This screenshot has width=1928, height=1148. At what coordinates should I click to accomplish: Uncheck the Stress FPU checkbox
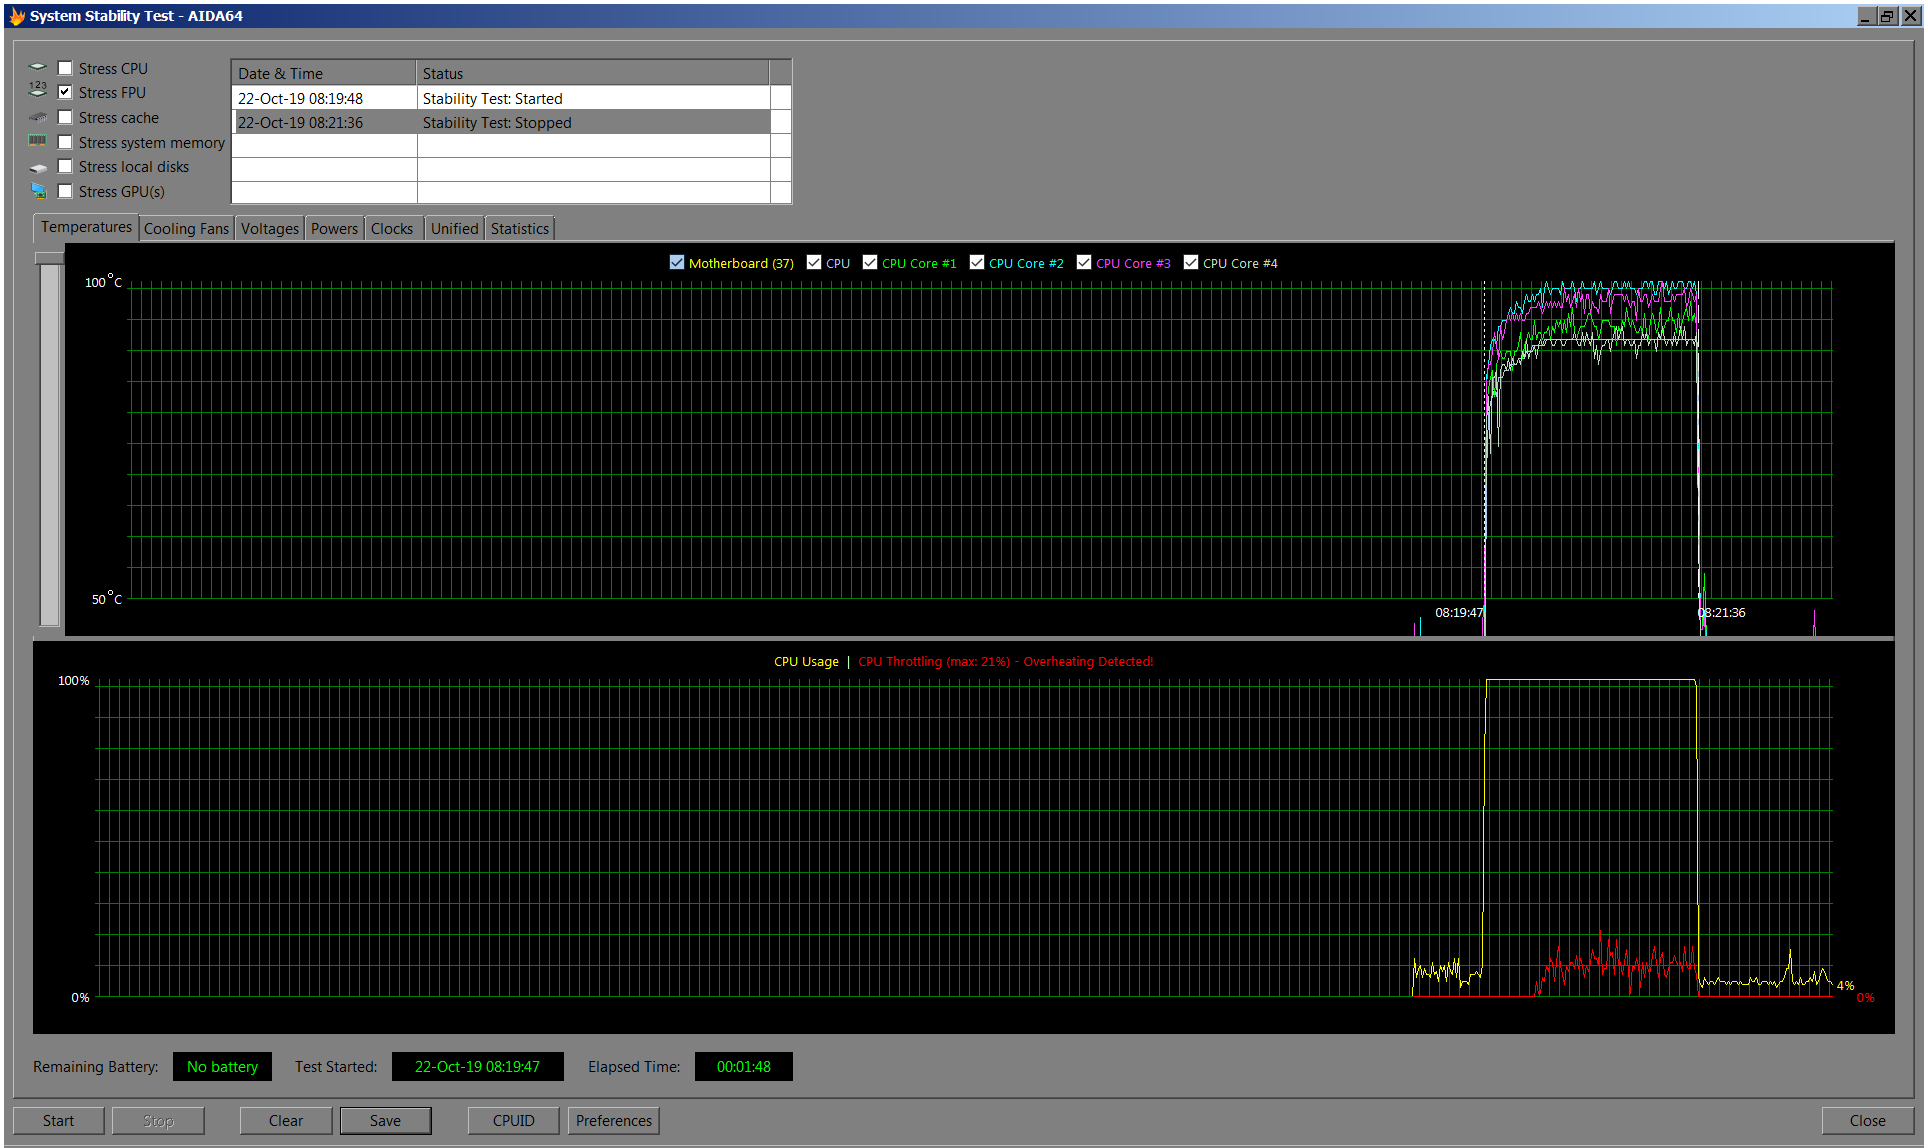[65, 92]
